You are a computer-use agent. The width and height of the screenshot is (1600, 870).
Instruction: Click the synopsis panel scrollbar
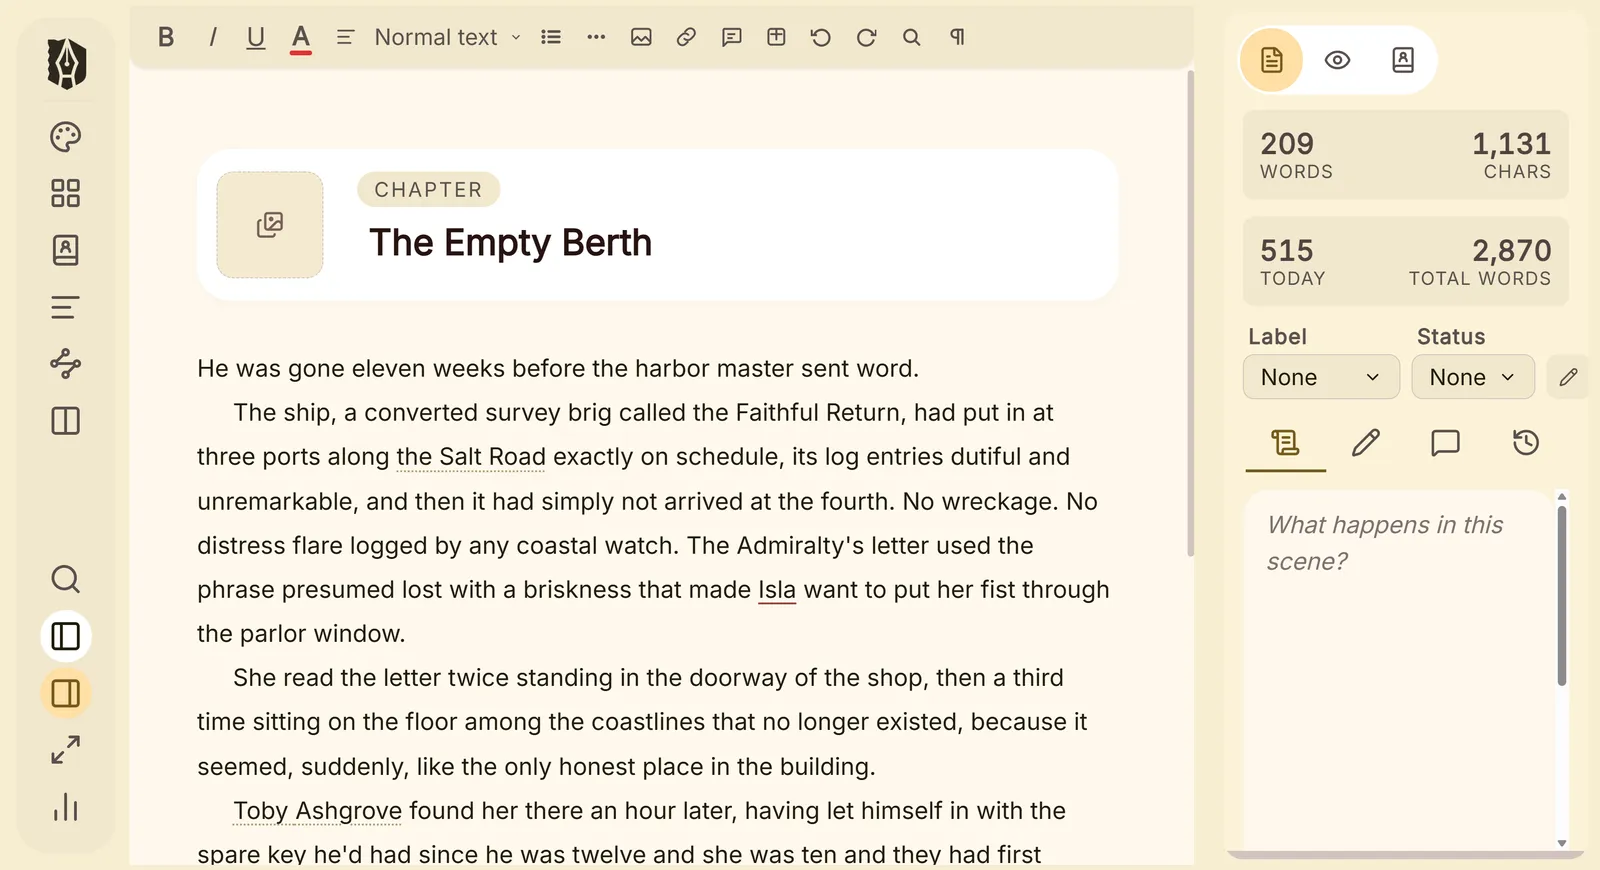pyautogui.click(x=1562, y=596)
